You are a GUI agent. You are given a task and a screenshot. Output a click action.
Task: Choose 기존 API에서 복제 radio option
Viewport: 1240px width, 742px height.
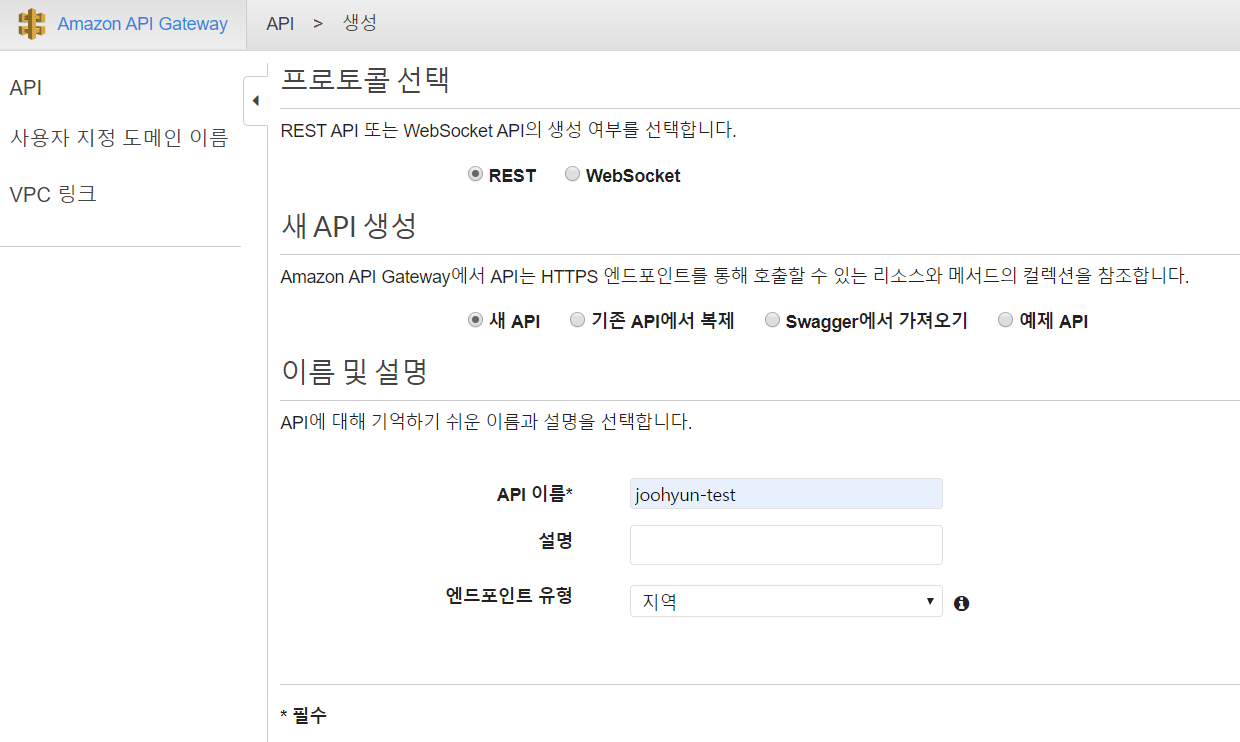pyautogui.click(x=577, y=320)
